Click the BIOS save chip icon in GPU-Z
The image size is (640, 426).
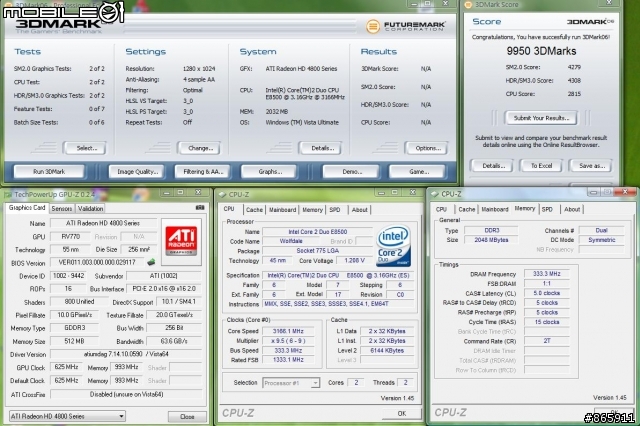pyautogui.click(x=151, y=262)
